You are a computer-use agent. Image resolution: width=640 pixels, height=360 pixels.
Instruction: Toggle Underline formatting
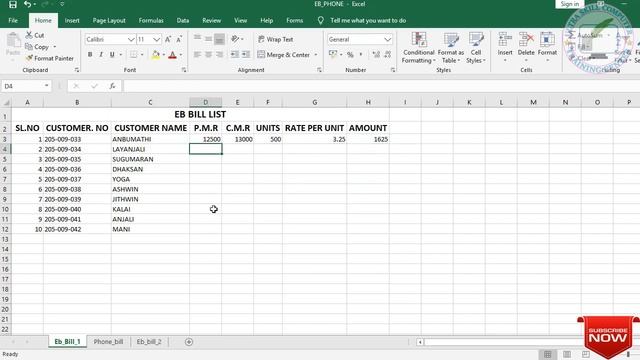click(x=112, y=55)
